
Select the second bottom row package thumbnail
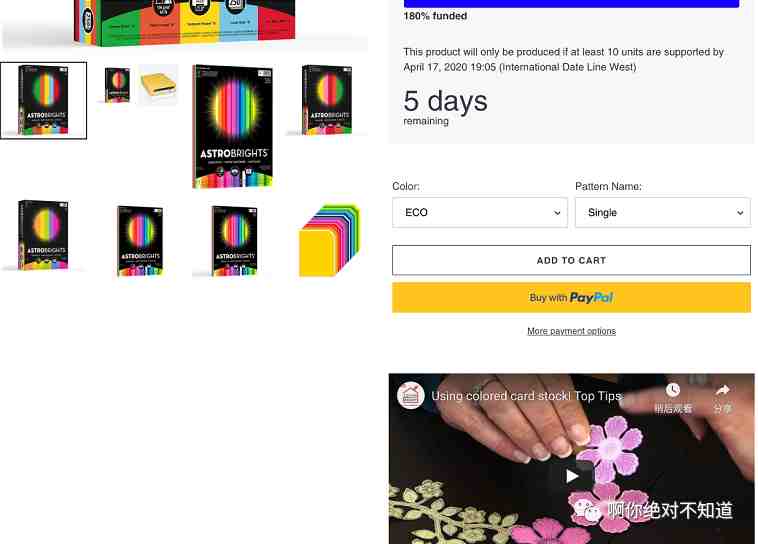[x=140, y=241]
